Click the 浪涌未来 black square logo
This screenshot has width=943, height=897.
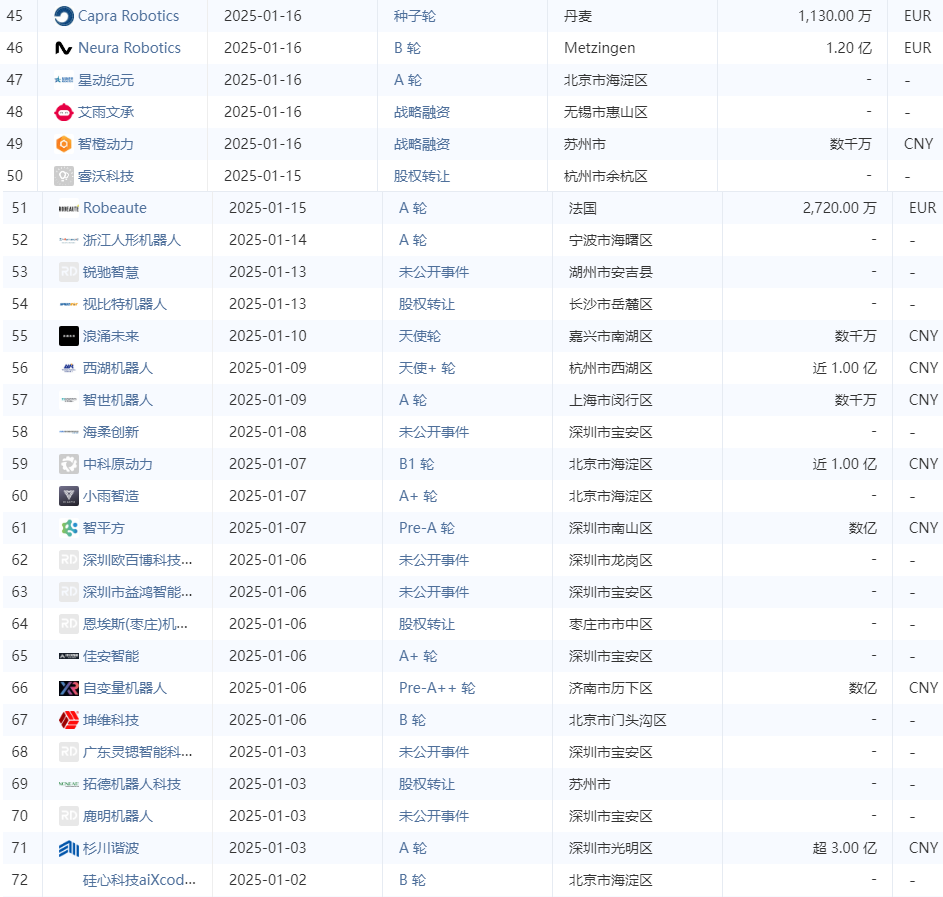point(69,336)
